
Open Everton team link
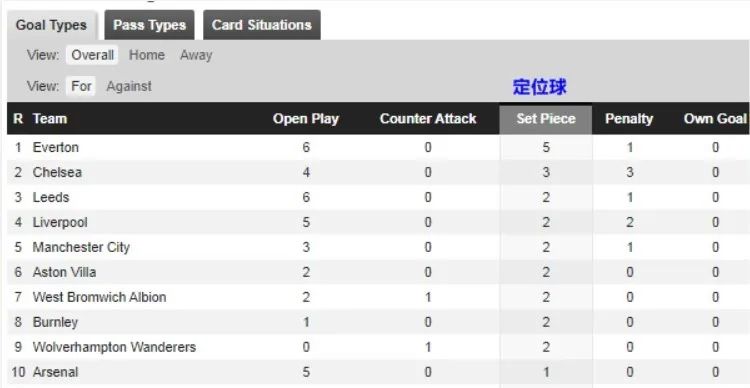click(x=55, y=147)
